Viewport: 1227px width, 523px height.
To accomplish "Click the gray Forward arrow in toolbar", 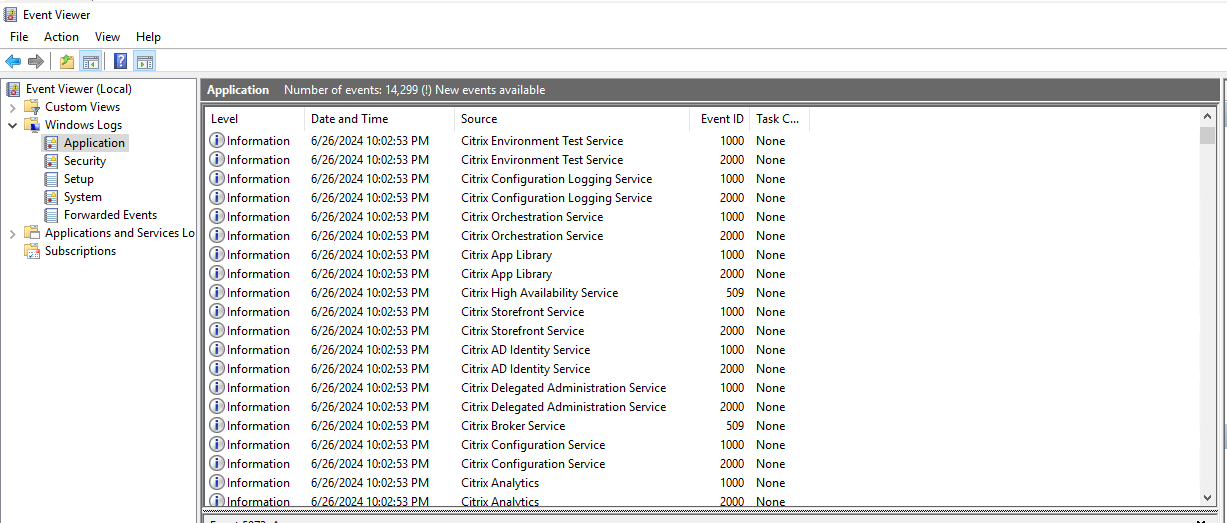I will click(x=36, y=62).
